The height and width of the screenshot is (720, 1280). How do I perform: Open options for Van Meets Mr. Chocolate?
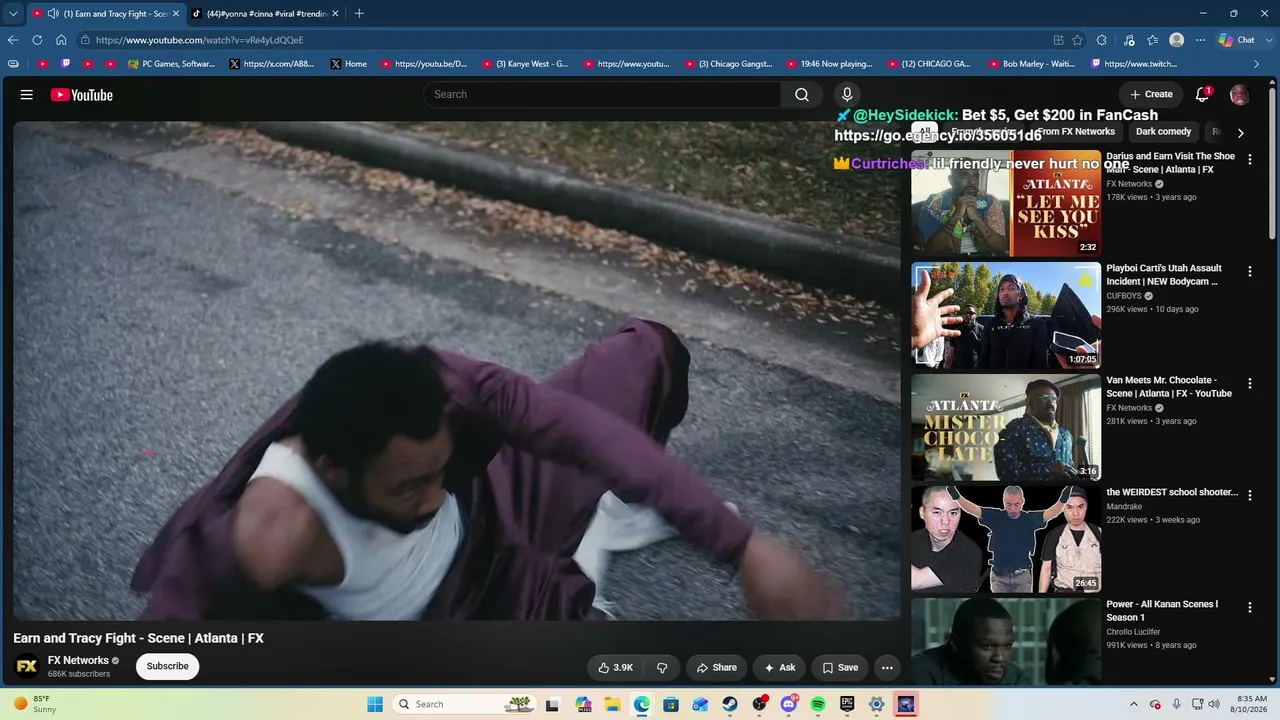click(x=1249, y=383)
